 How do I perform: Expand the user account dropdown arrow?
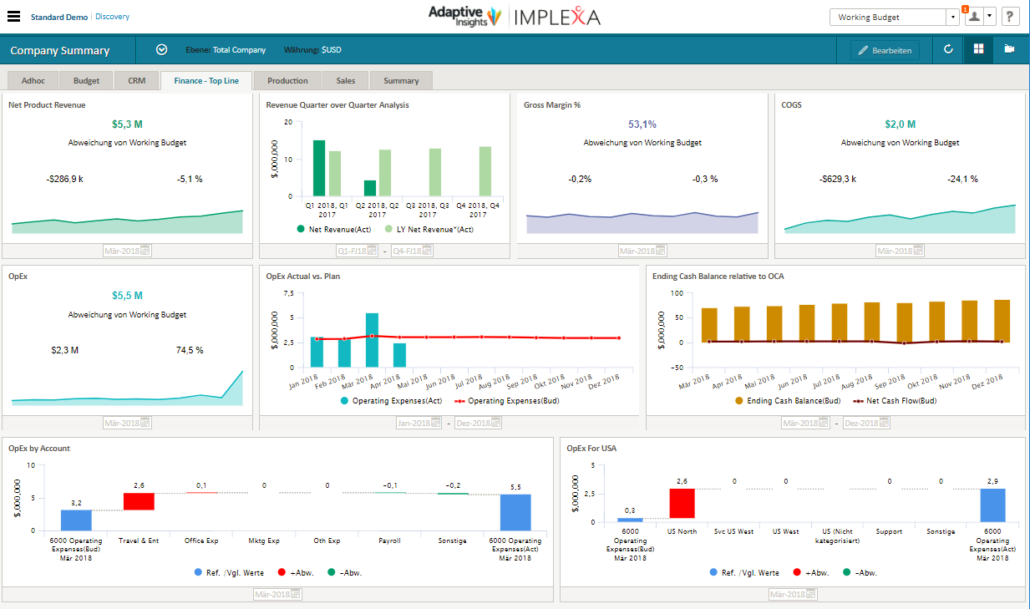[x=988, y=17]
